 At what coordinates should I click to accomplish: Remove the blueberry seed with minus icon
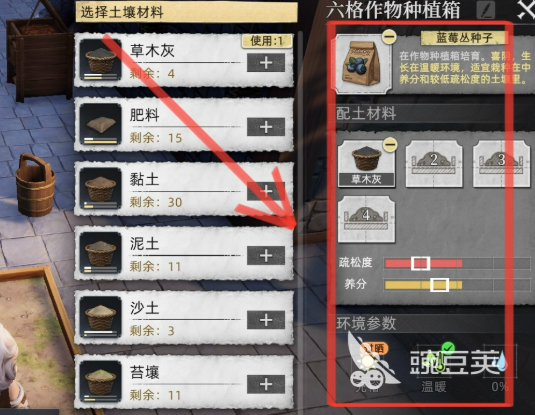pyautogui.click(x=389, y=36)
